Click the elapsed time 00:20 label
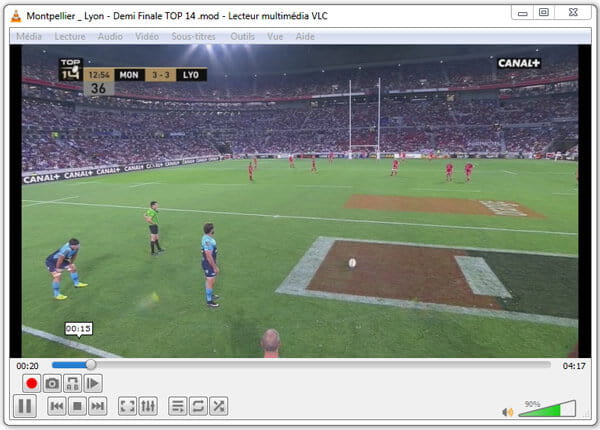 27,366
